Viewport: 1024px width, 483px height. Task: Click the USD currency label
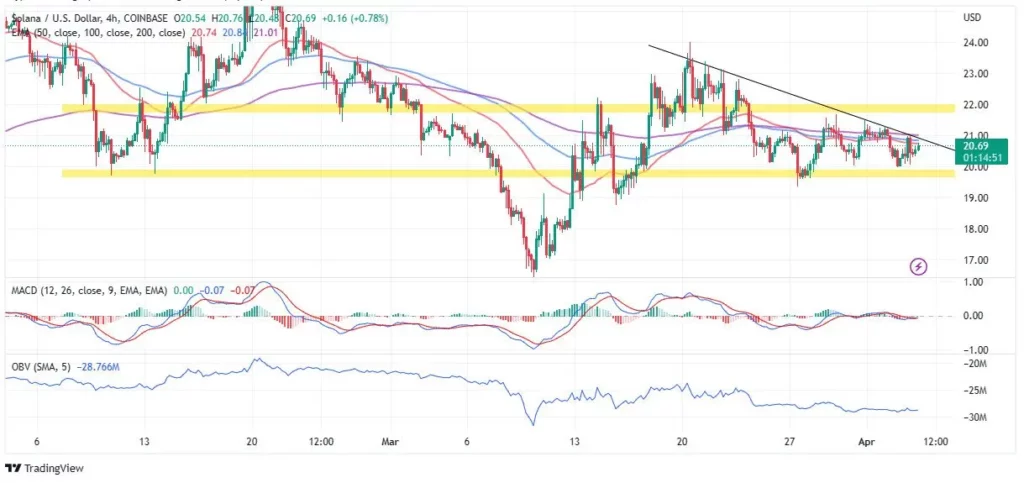click(x=971, y=18)
